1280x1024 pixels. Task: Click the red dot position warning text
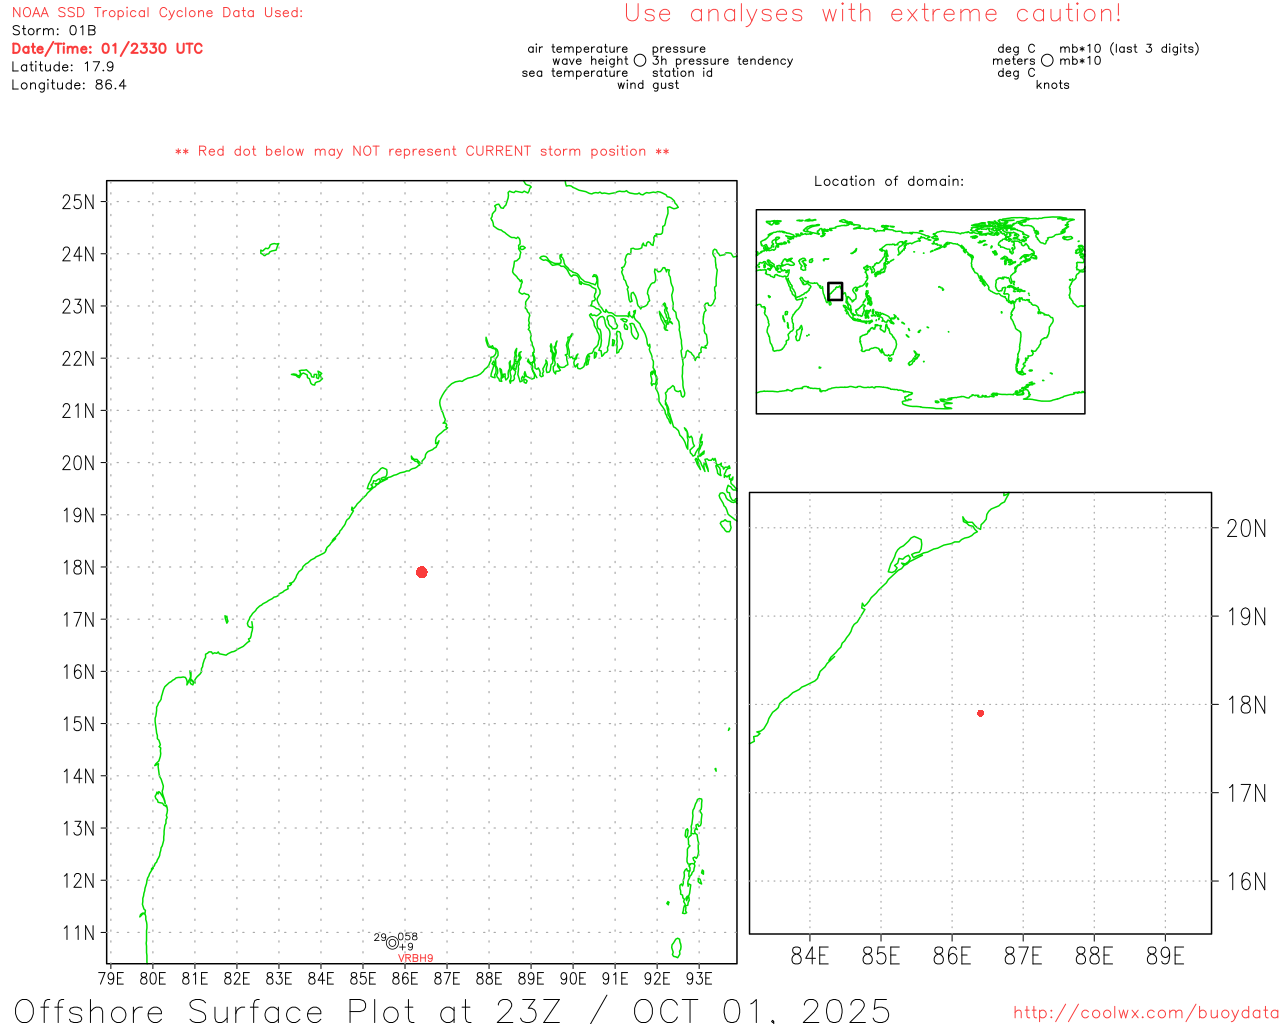[422, 151]
